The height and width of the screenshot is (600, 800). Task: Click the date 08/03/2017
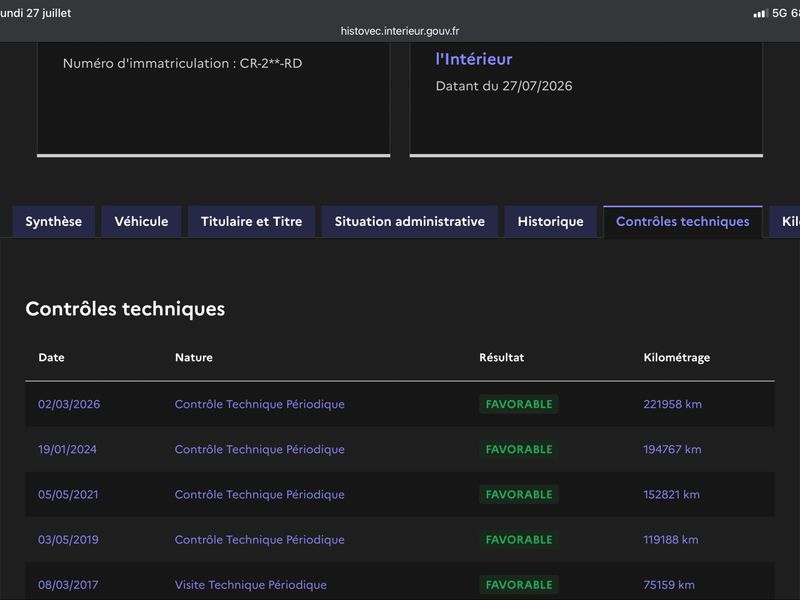[68, 585]
